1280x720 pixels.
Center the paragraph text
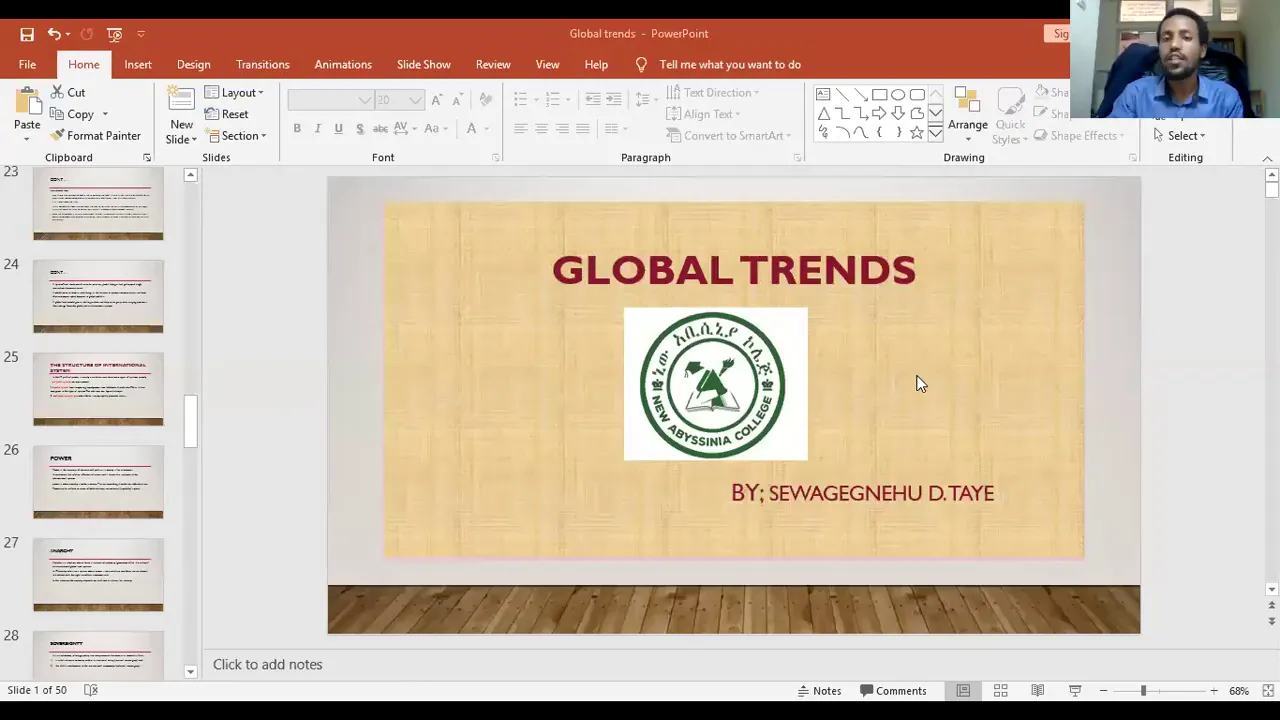[541, 128]
